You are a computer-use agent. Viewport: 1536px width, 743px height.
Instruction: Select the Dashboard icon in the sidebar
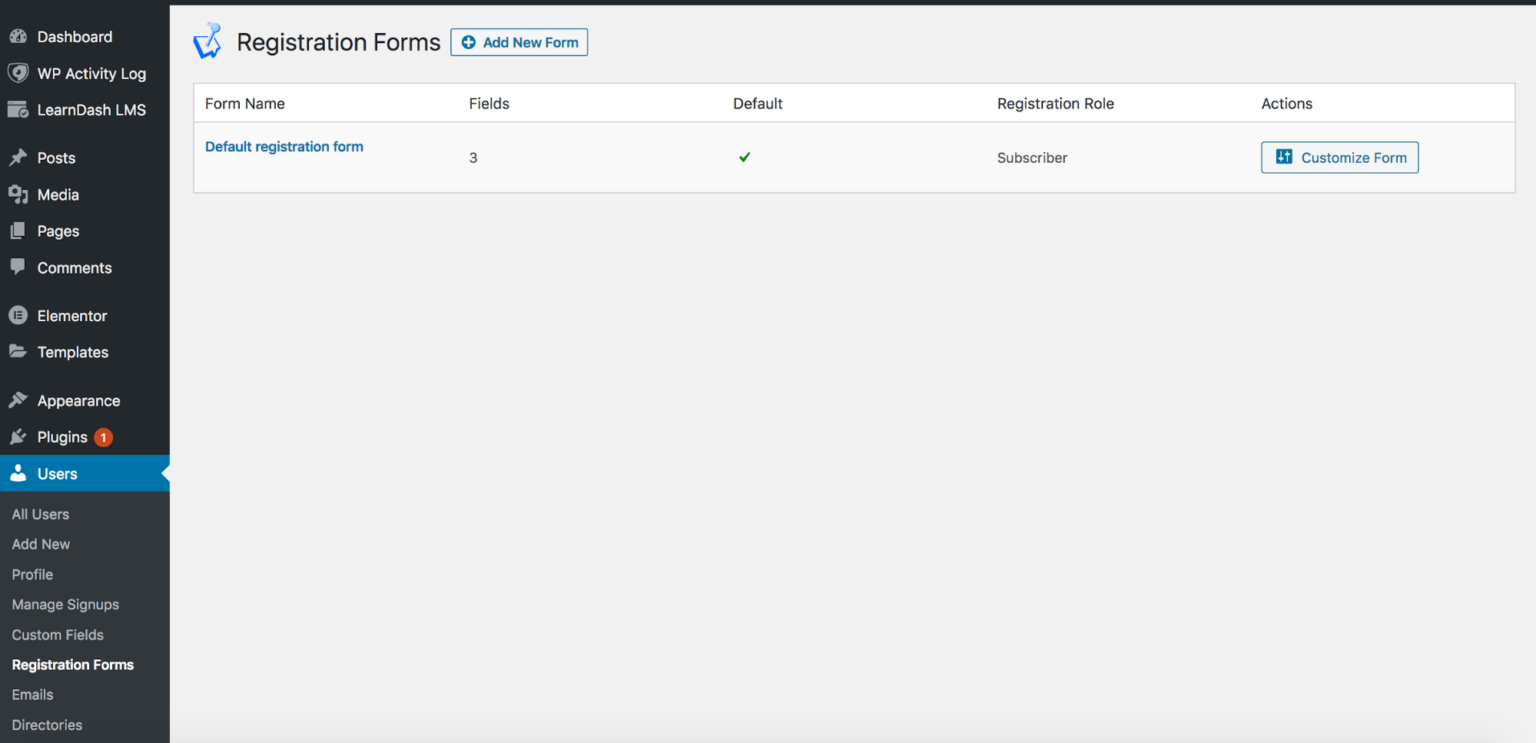[21, 36]
